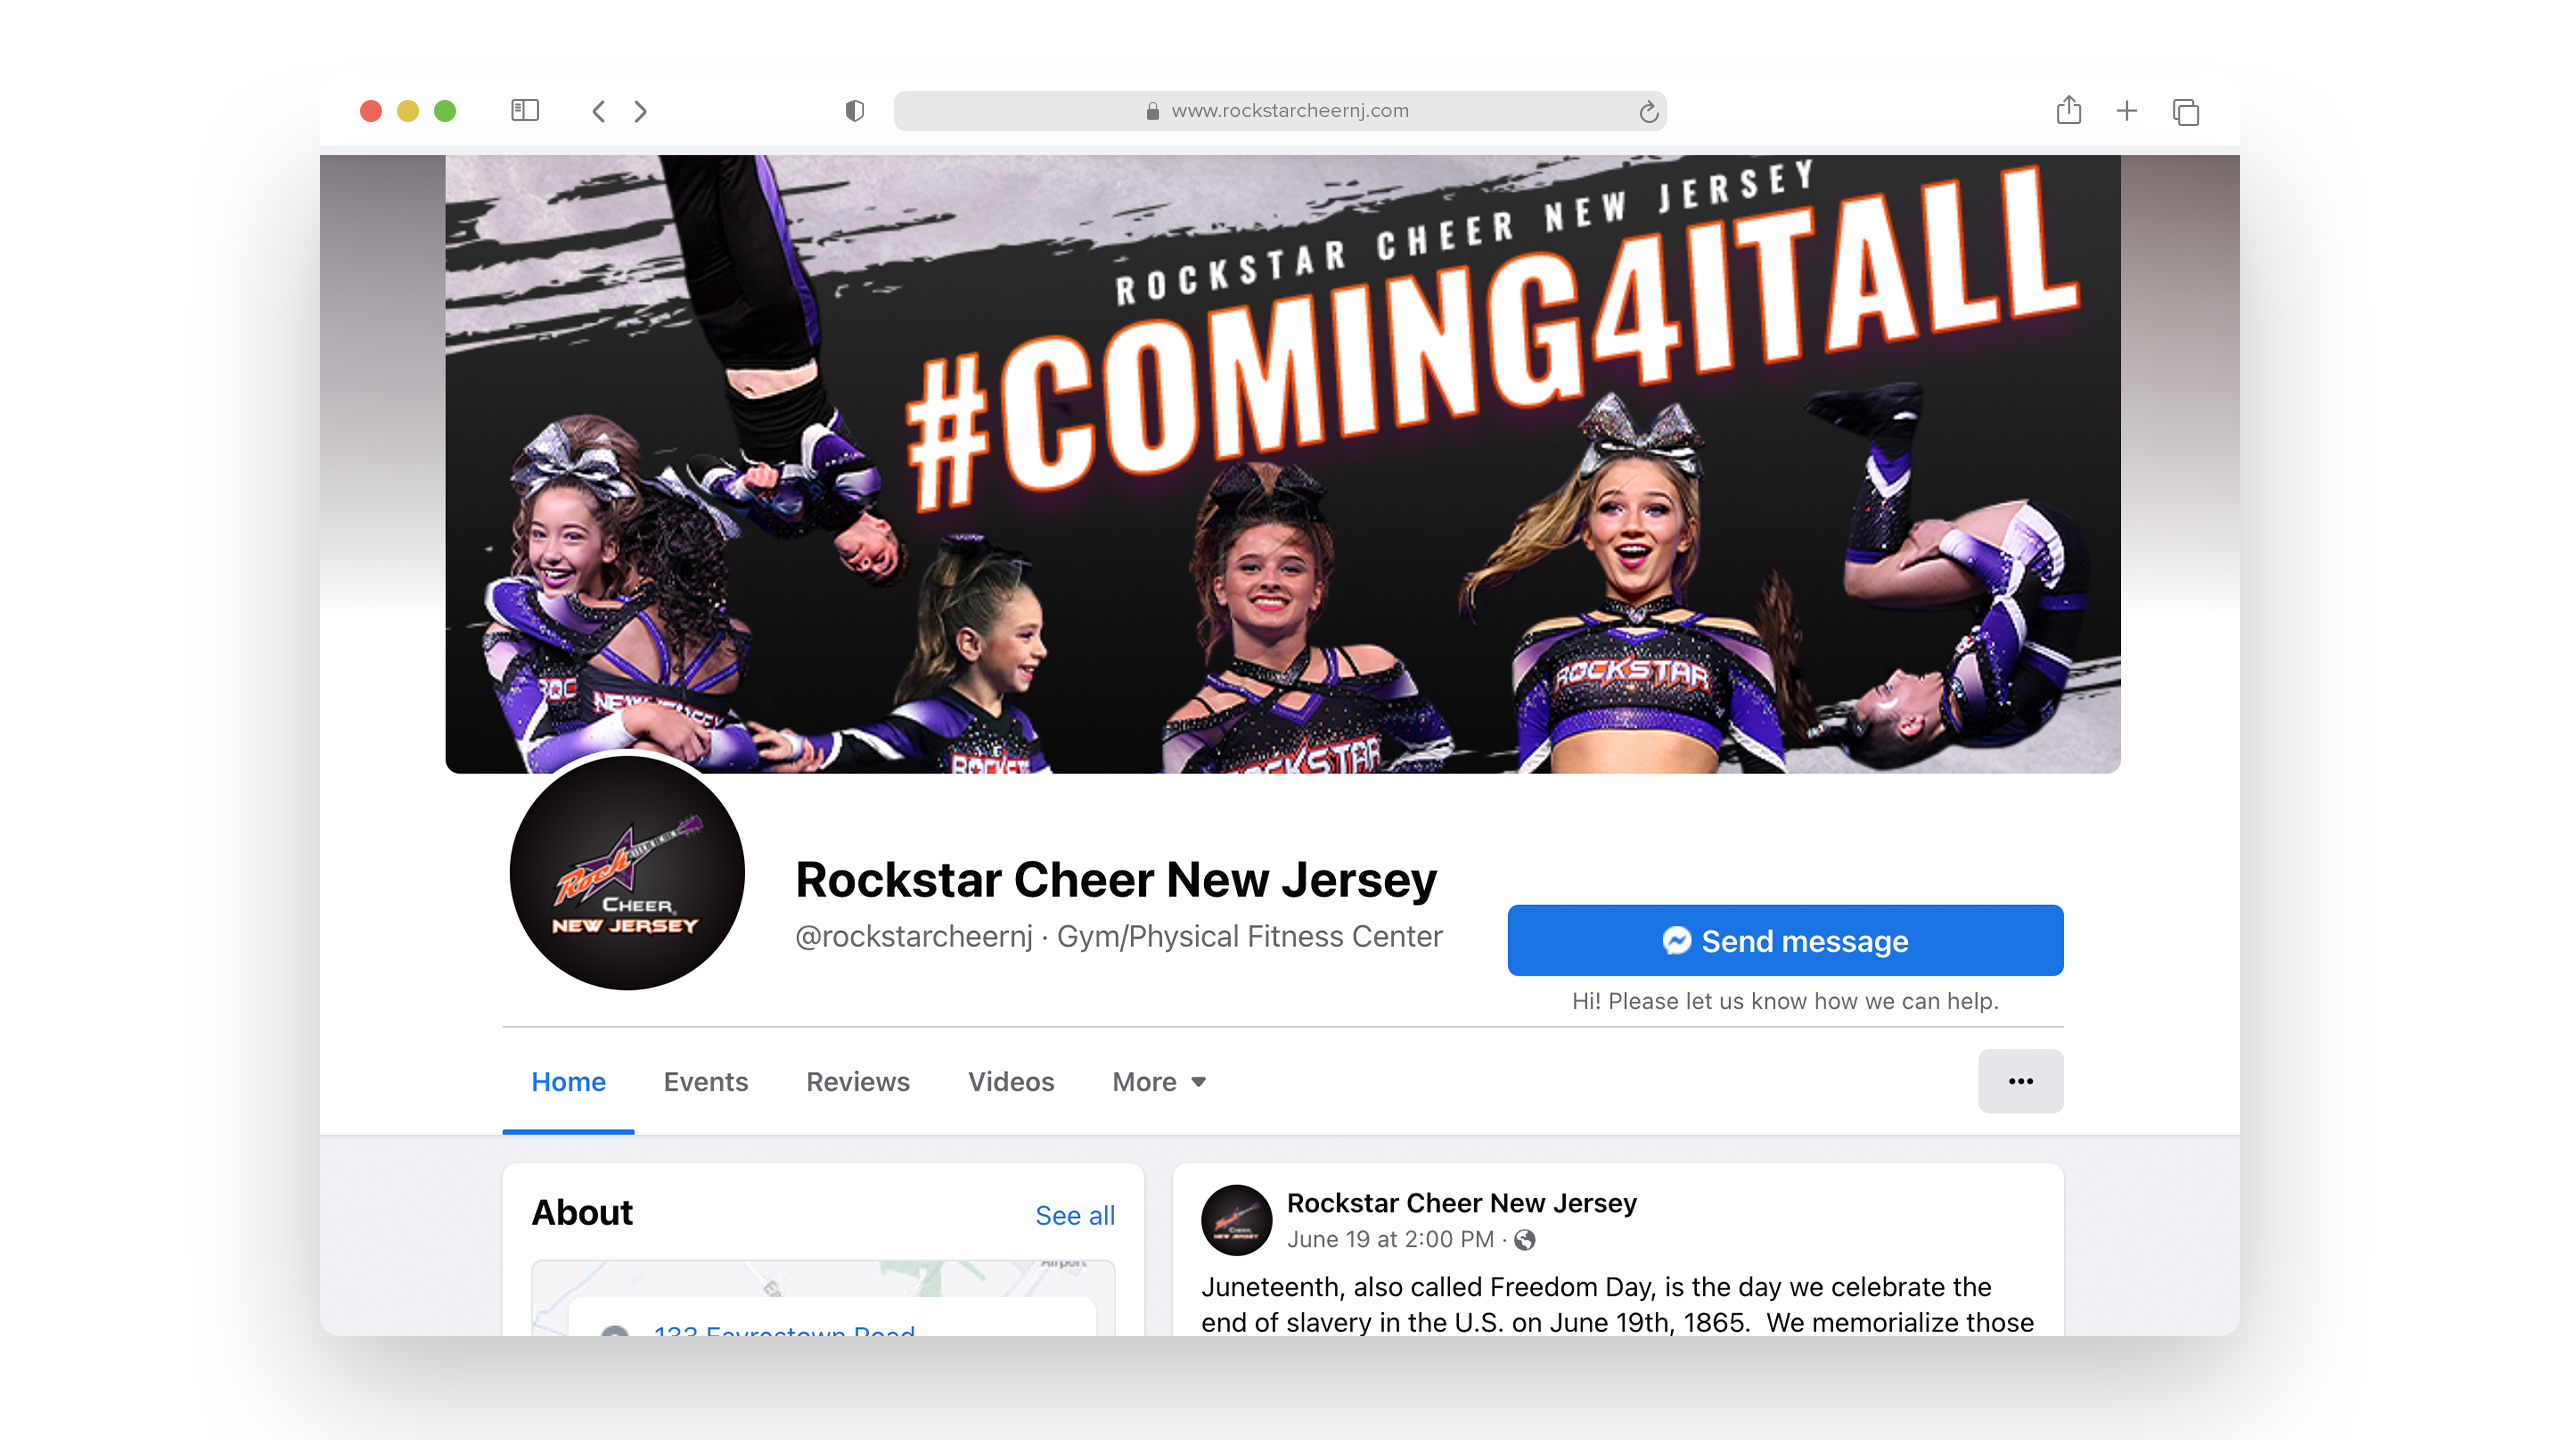Screen dimensions: 2554x1440
Task: Go forward with the right arrow
Action: [x=641, y=111]
